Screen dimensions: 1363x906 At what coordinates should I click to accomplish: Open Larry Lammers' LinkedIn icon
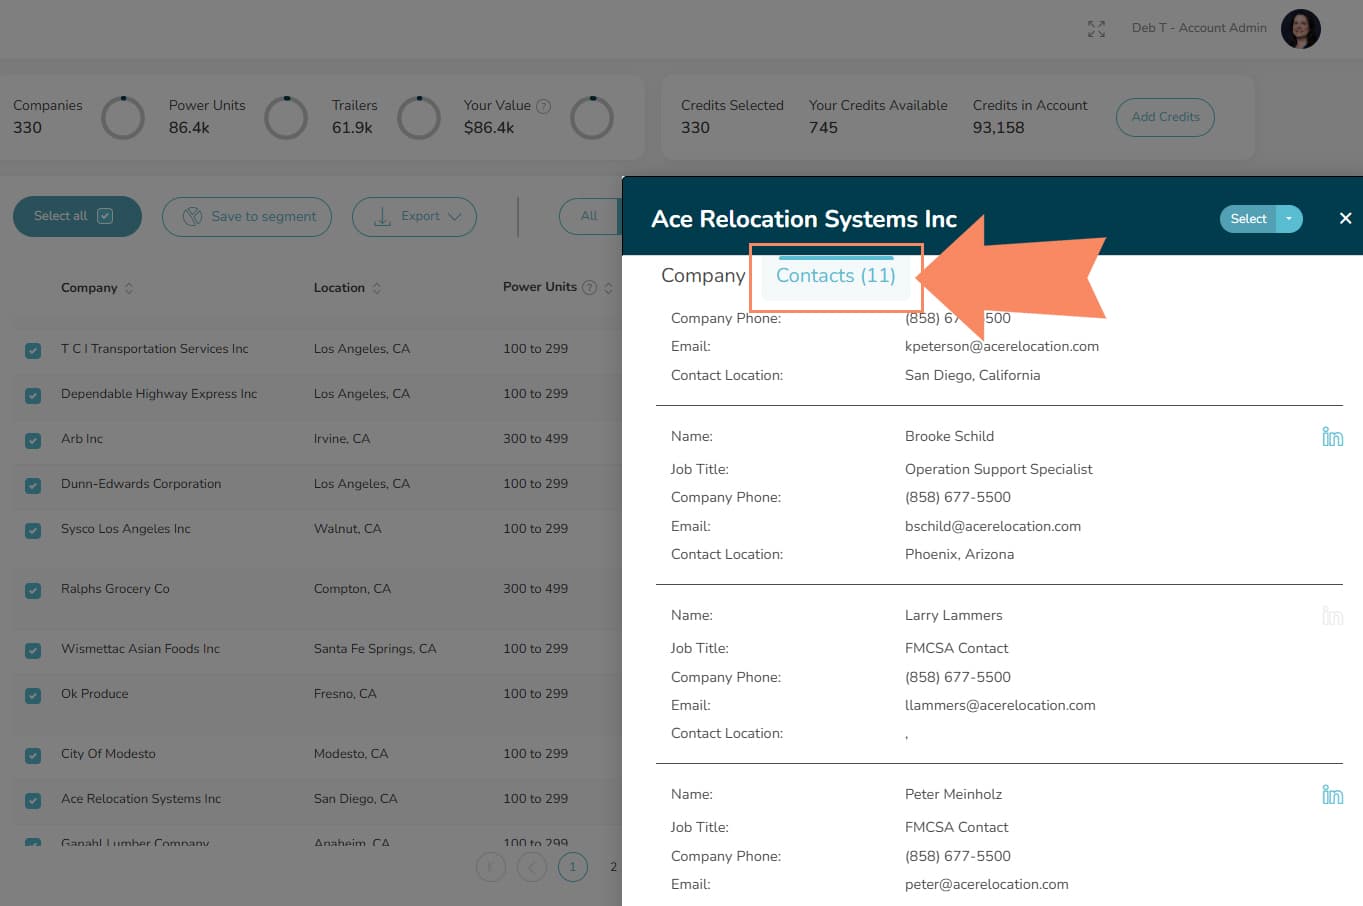click(x=1332, y=616)
